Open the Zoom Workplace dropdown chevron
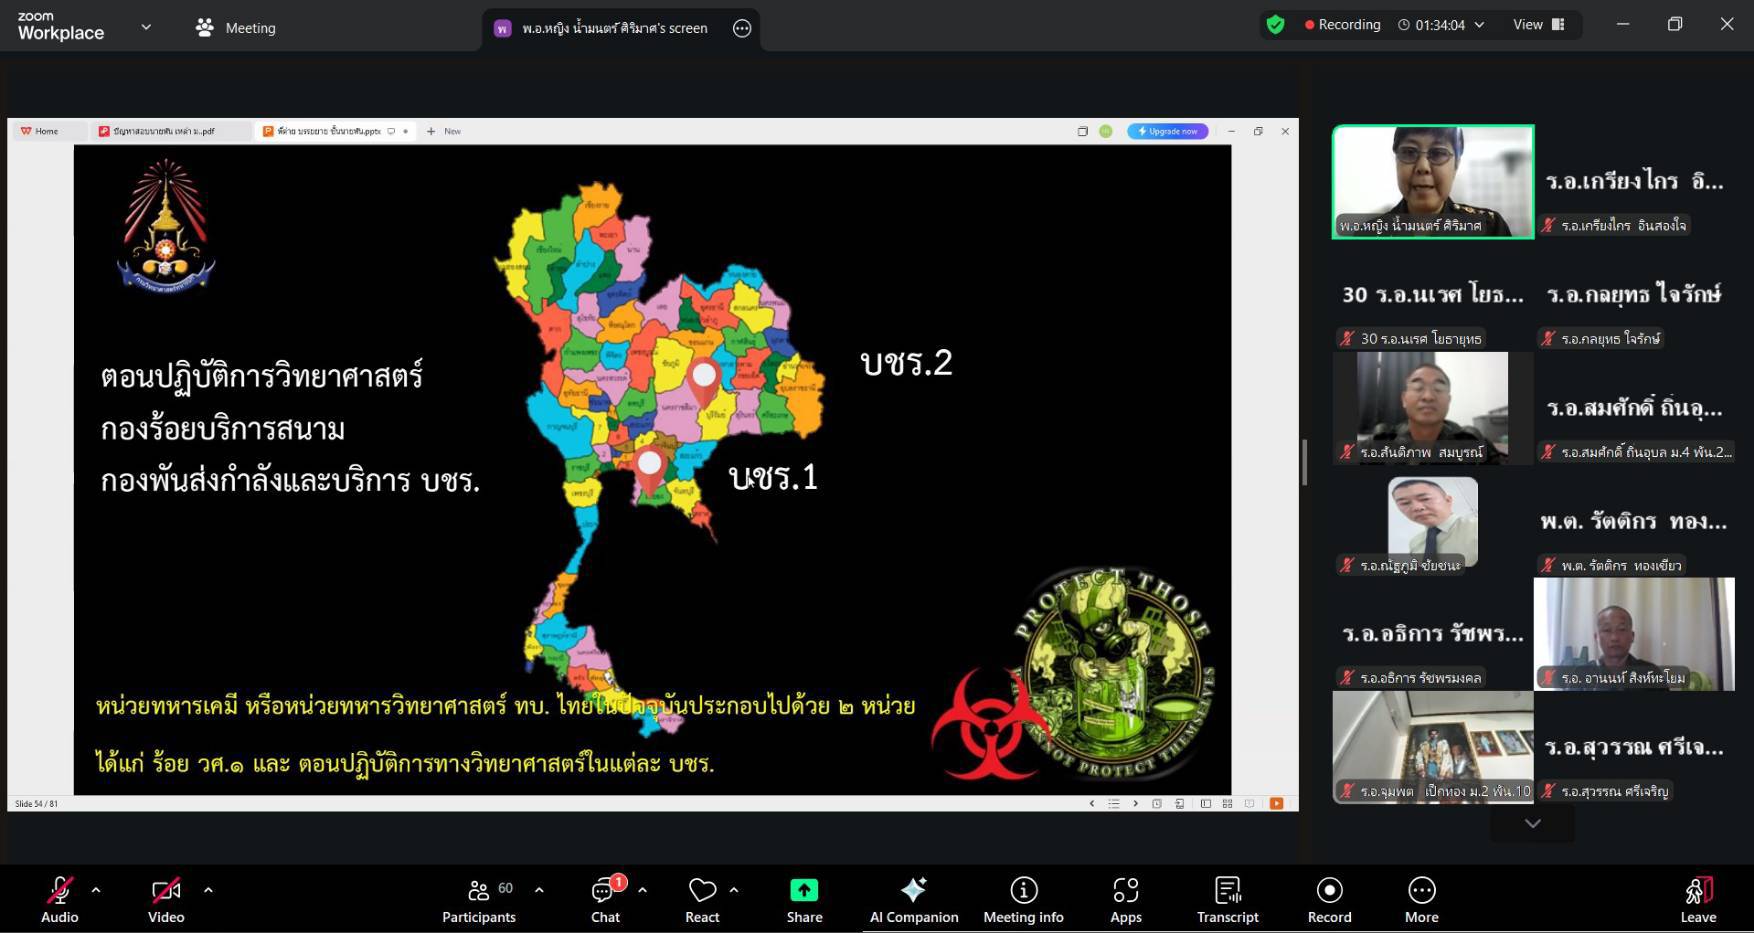 coord(146,27)
